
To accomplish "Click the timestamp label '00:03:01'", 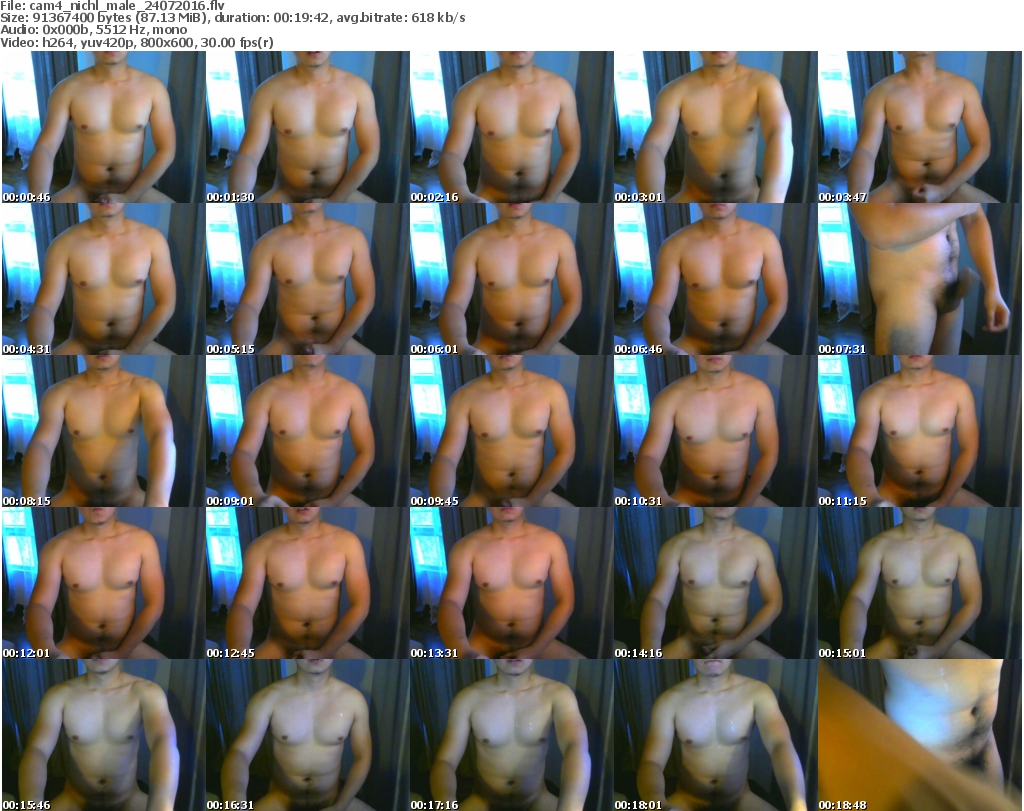I will pos(638,197).
